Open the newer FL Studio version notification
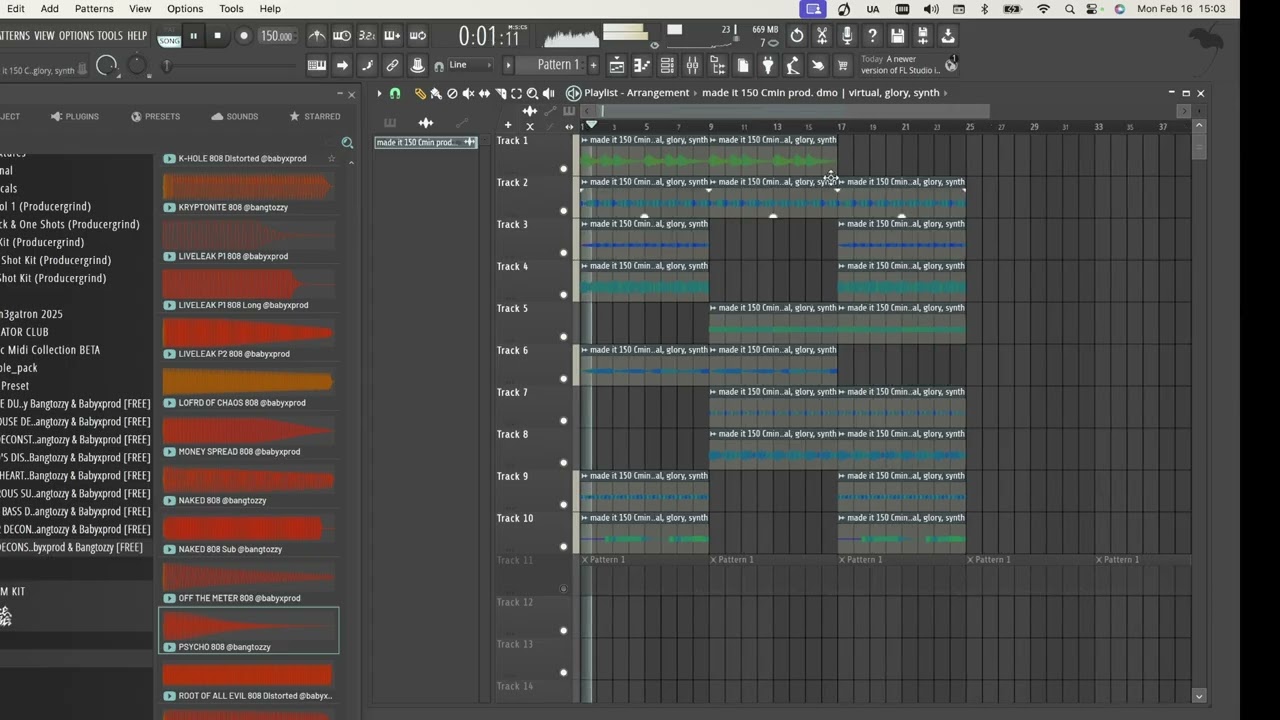This screenshot has height=720, width=1280. [x=908, y=65]
